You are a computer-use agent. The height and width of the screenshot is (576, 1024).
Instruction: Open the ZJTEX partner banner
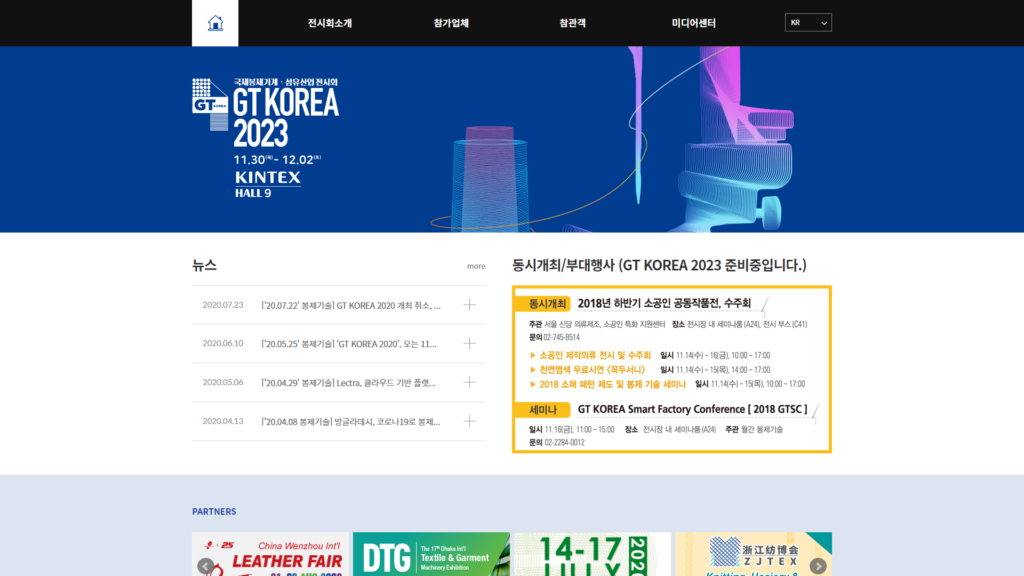click(x=754, y=554)
